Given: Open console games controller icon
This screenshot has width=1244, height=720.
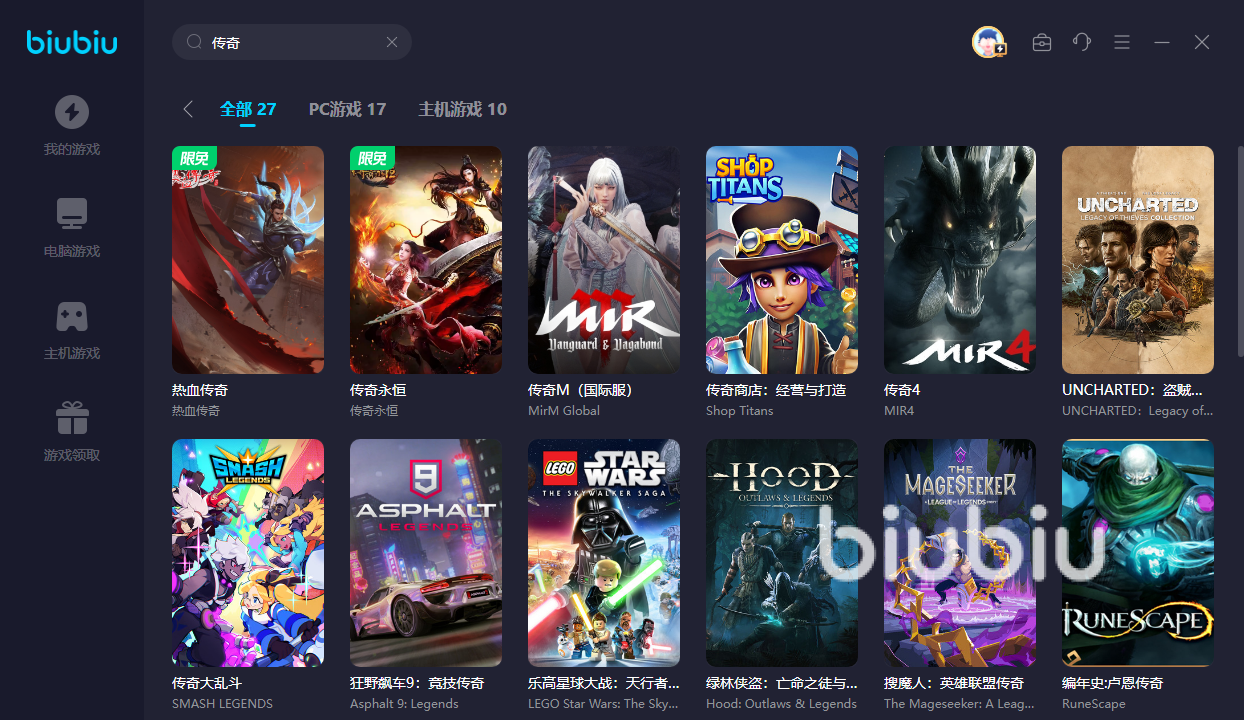Looking at the screenshot, I should pos(71,316).
